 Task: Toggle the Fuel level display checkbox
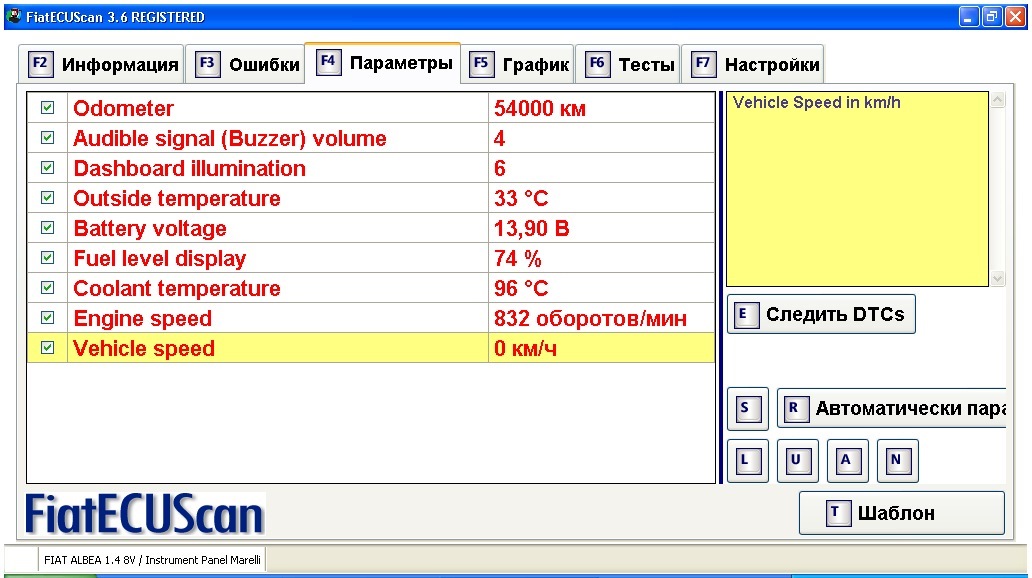pyautogui.click(x=47, y=257)
